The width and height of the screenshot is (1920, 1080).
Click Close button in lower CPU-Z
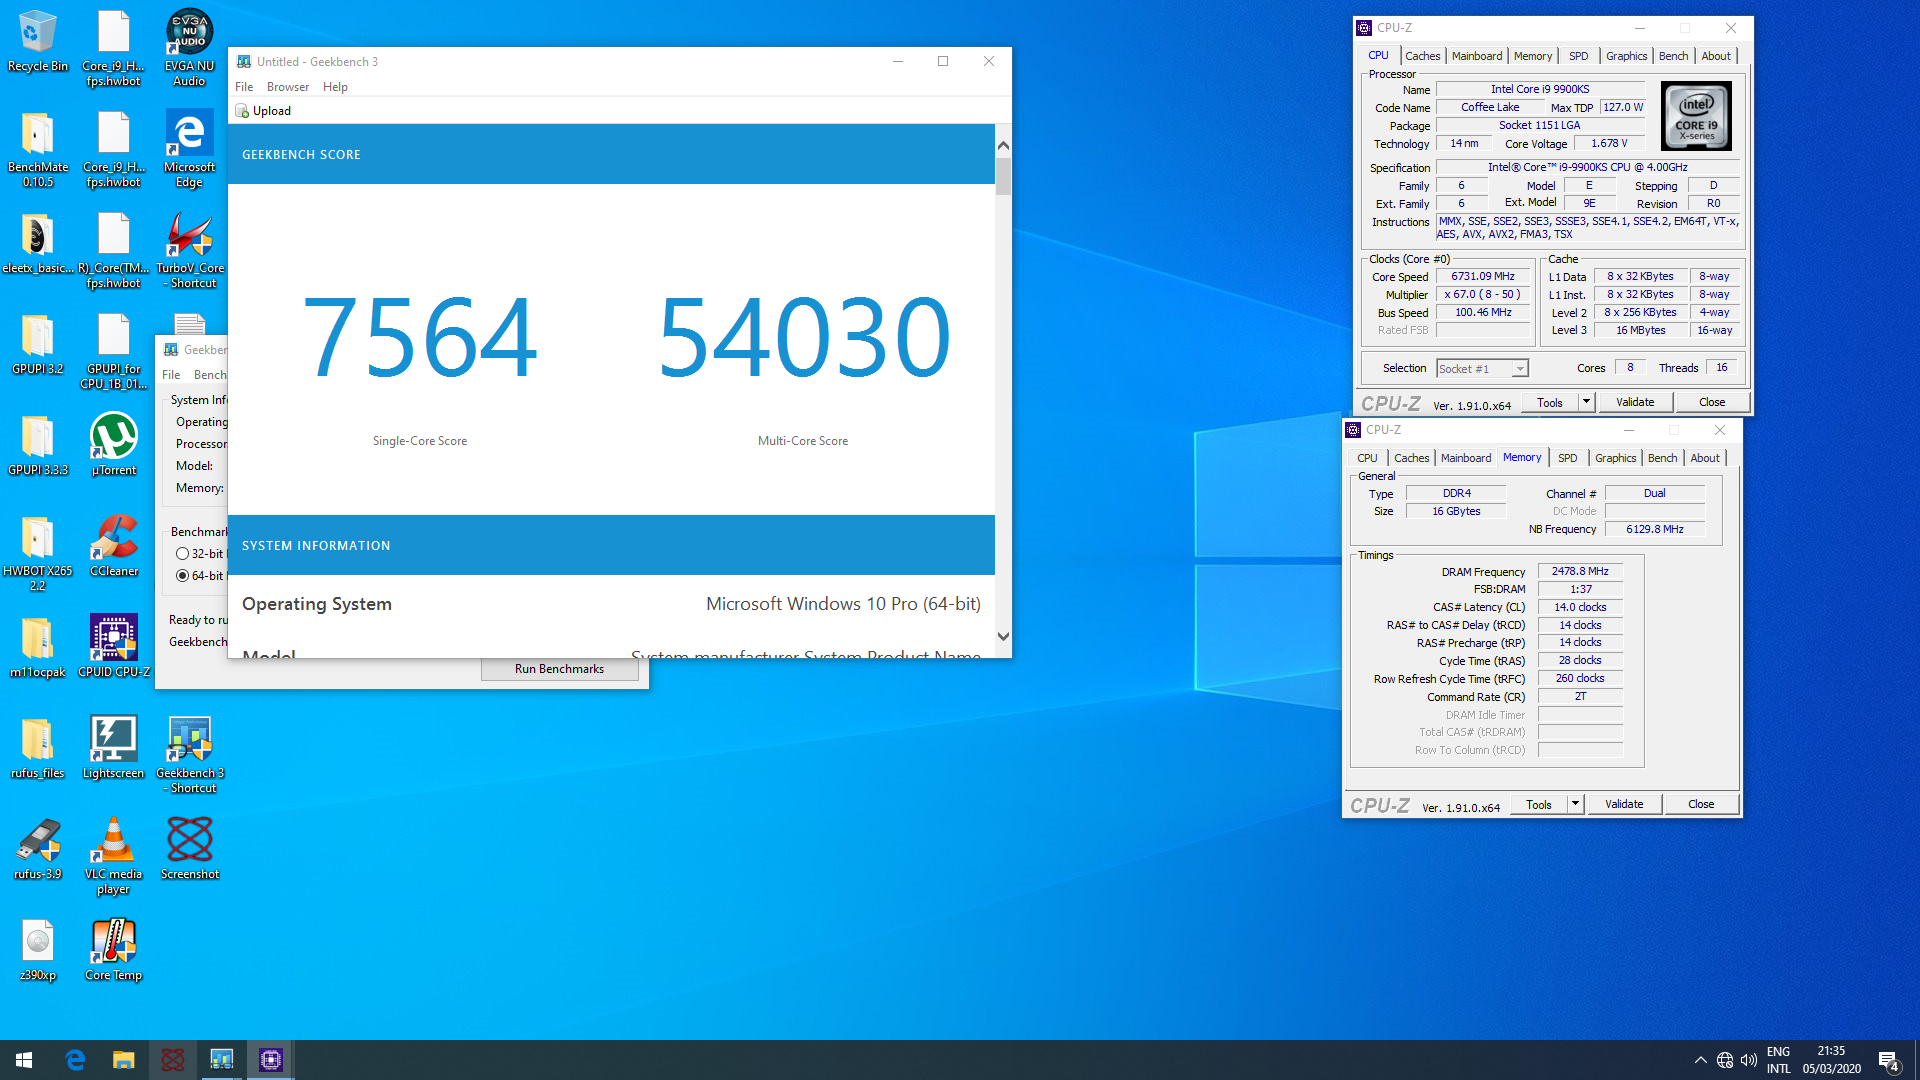coord(1701,804)
